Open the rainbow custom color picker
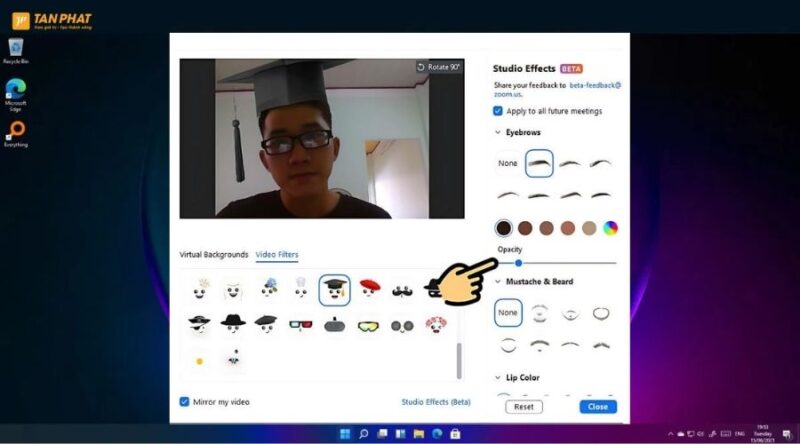The image size is (800, 444). click(610, 228)
